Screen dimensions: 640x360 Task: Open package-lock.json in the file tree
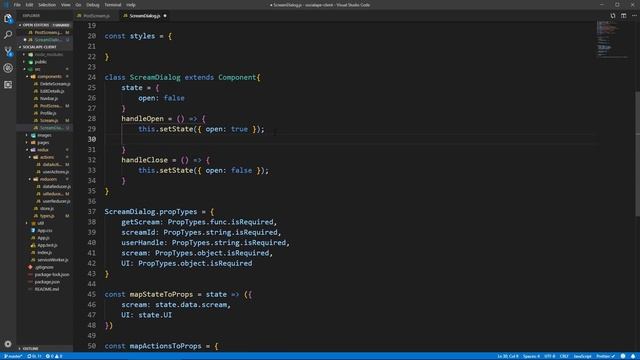[51, 275]
